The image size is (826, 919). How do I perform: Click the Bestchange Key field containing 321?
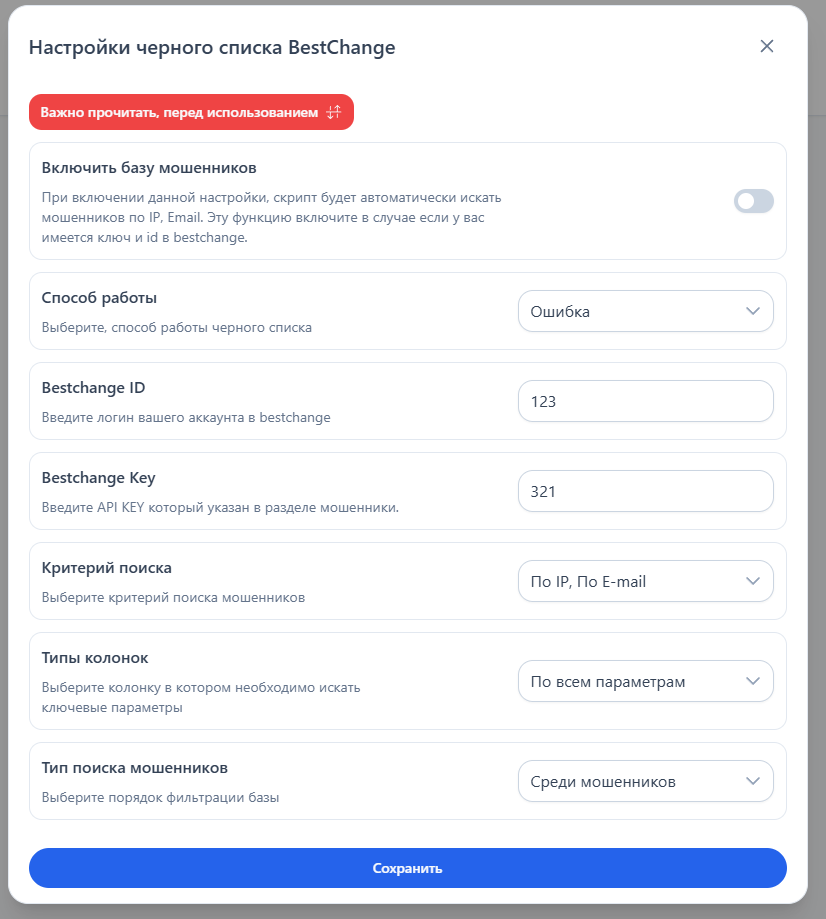click(x=645, y=491)
